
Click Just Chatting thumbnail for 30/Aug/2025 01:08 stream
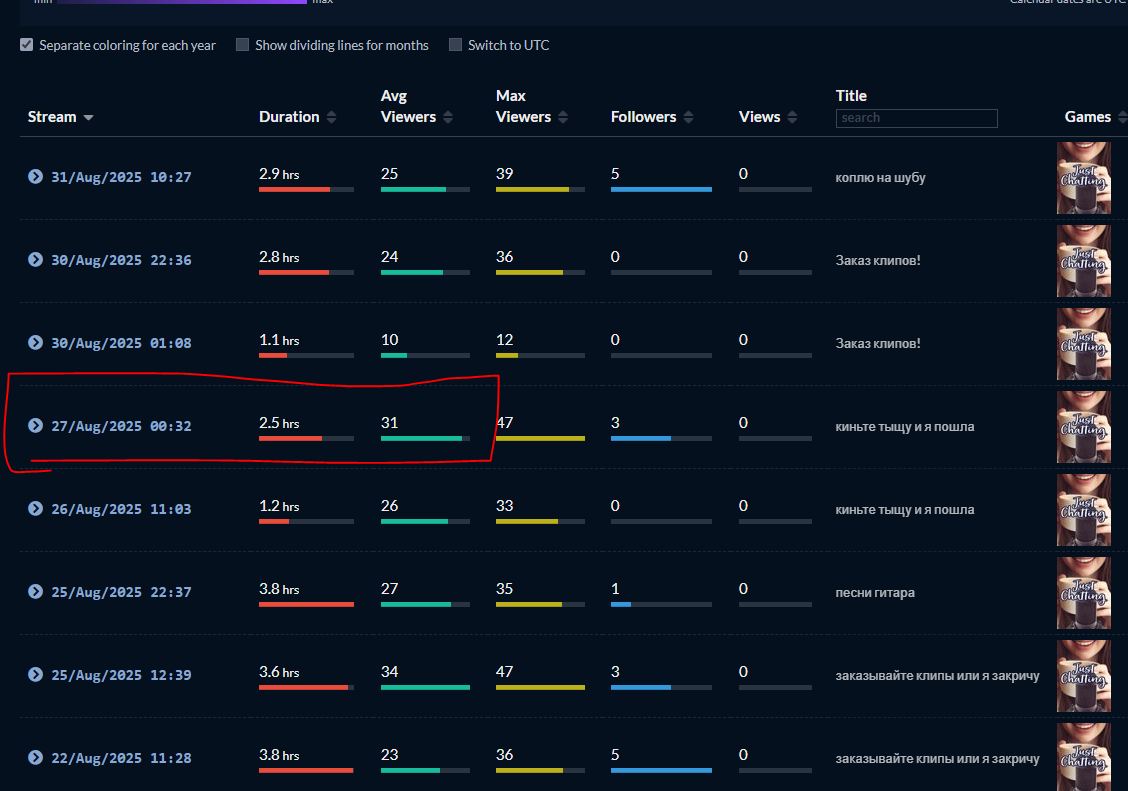click(1083, 344)
